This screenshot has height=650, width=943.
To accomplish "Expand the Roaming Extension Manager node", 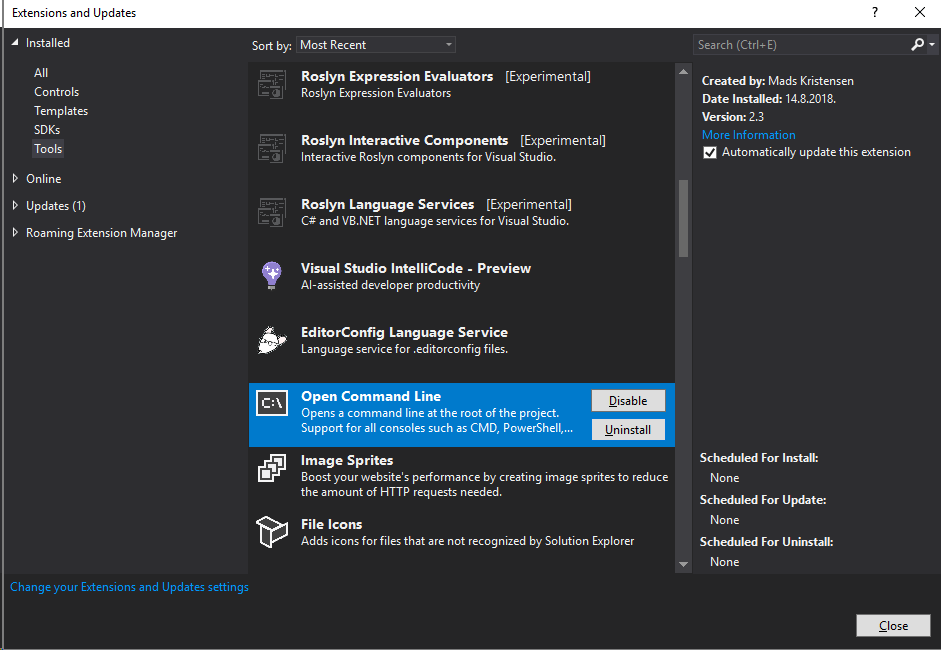I will [15, 233].
